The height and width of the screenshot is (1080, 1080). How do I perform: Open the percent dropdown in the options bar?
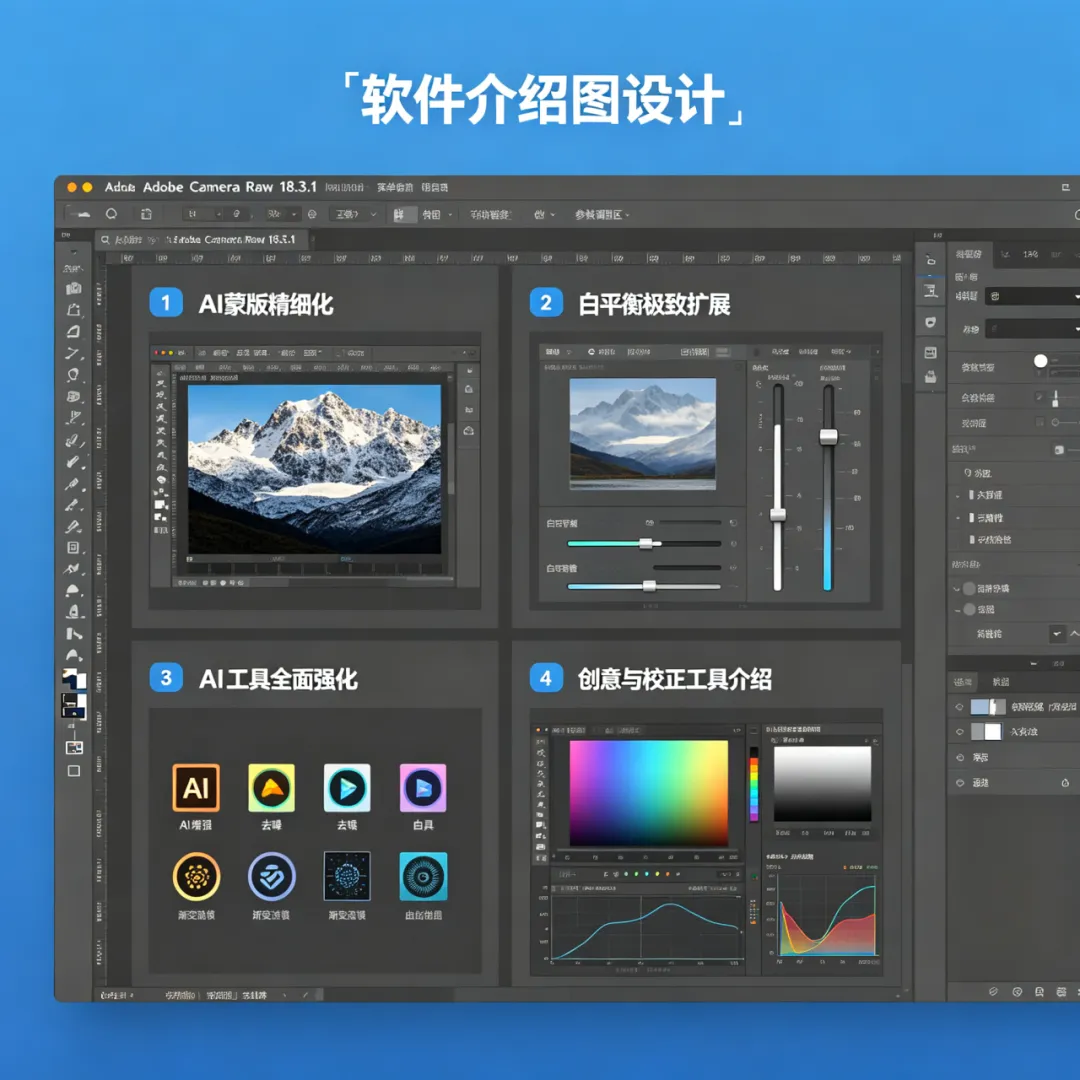click(283, 214)
